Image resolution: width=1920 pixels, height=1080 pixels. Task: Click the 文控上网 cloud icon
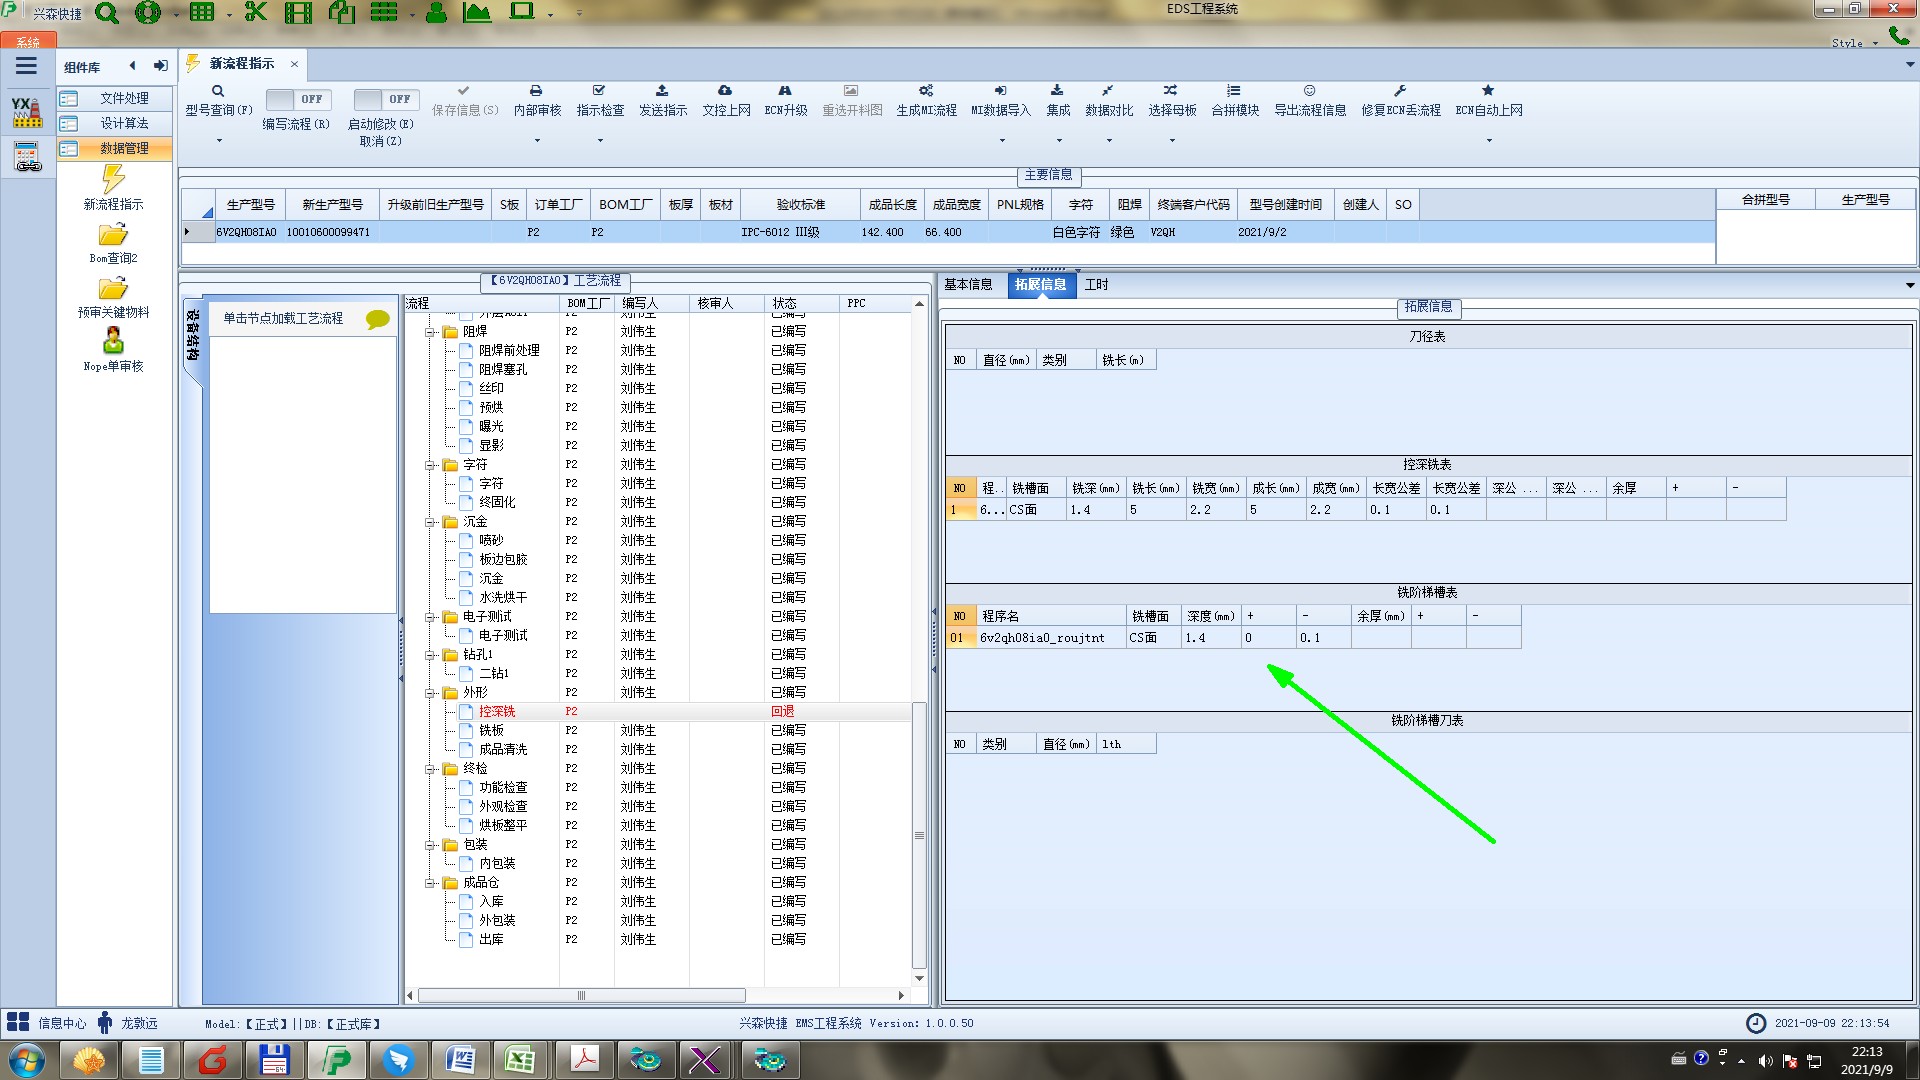[x=725, y=91]
